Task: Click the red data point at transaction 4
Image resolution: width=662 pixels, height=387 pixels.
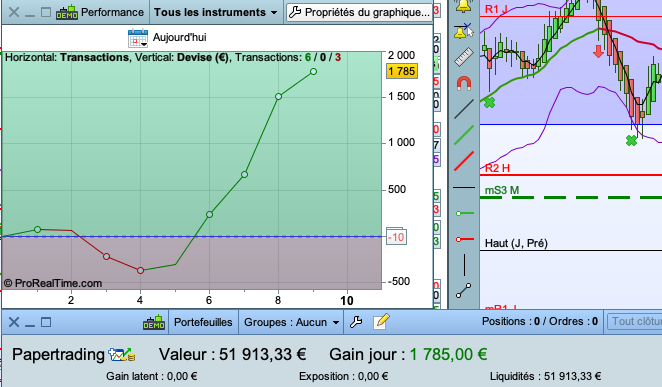Action: point(141,271)
